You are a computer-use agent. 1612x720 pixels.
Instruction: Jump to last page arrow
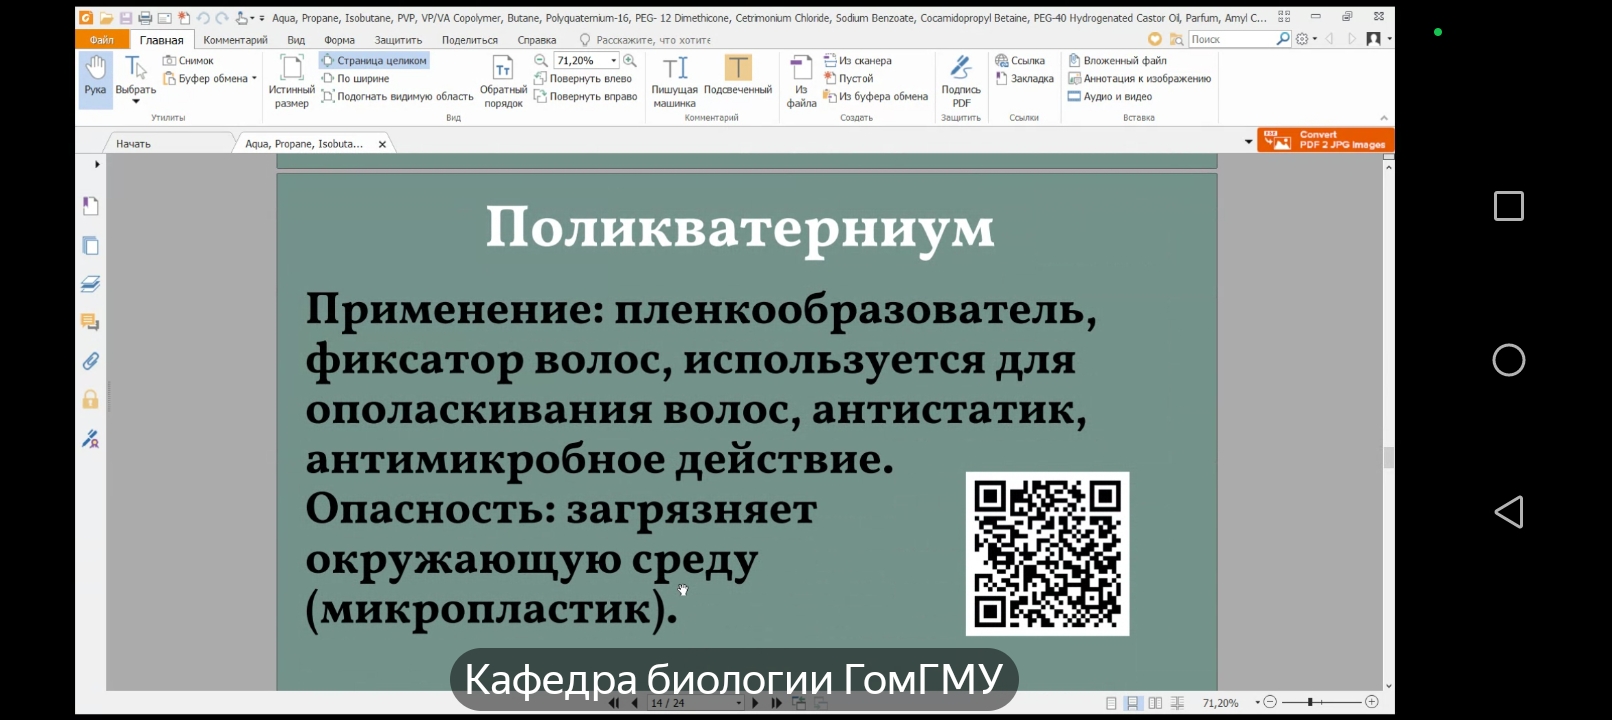(x=776, y=703)
